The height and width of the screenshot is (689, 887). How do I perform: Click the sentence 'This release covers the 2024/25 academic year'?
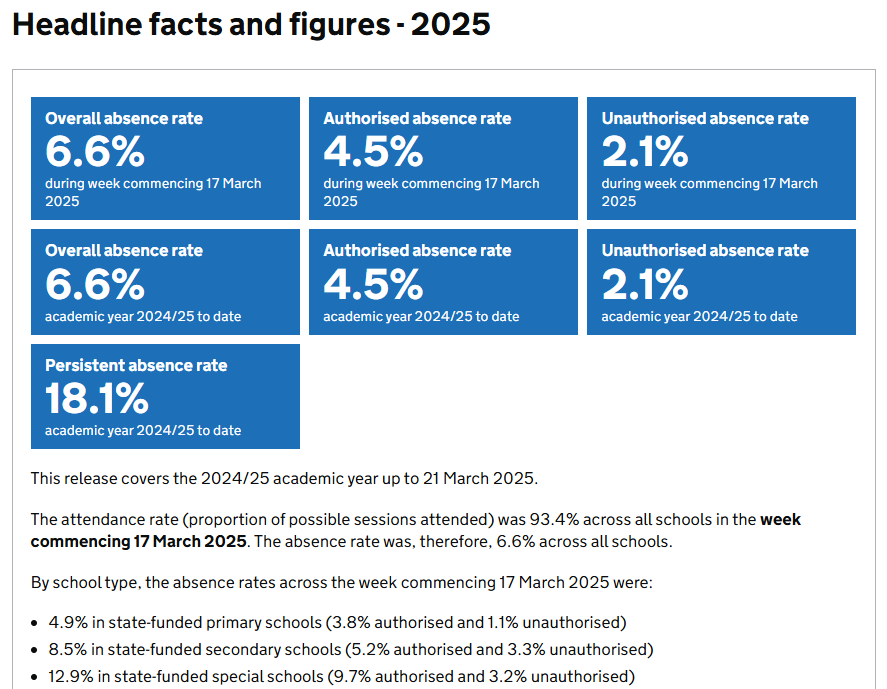pyautogui.click(x=284, y=479)
